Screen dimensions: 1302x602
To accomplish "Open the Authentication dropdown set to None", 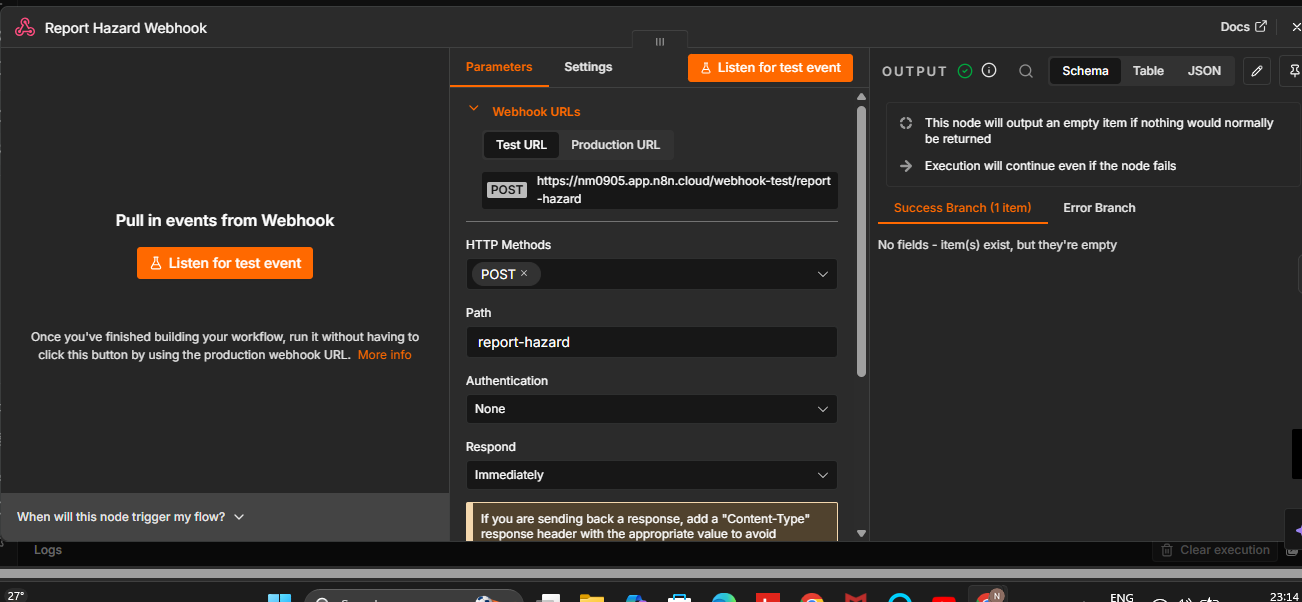I will (652, 409).
